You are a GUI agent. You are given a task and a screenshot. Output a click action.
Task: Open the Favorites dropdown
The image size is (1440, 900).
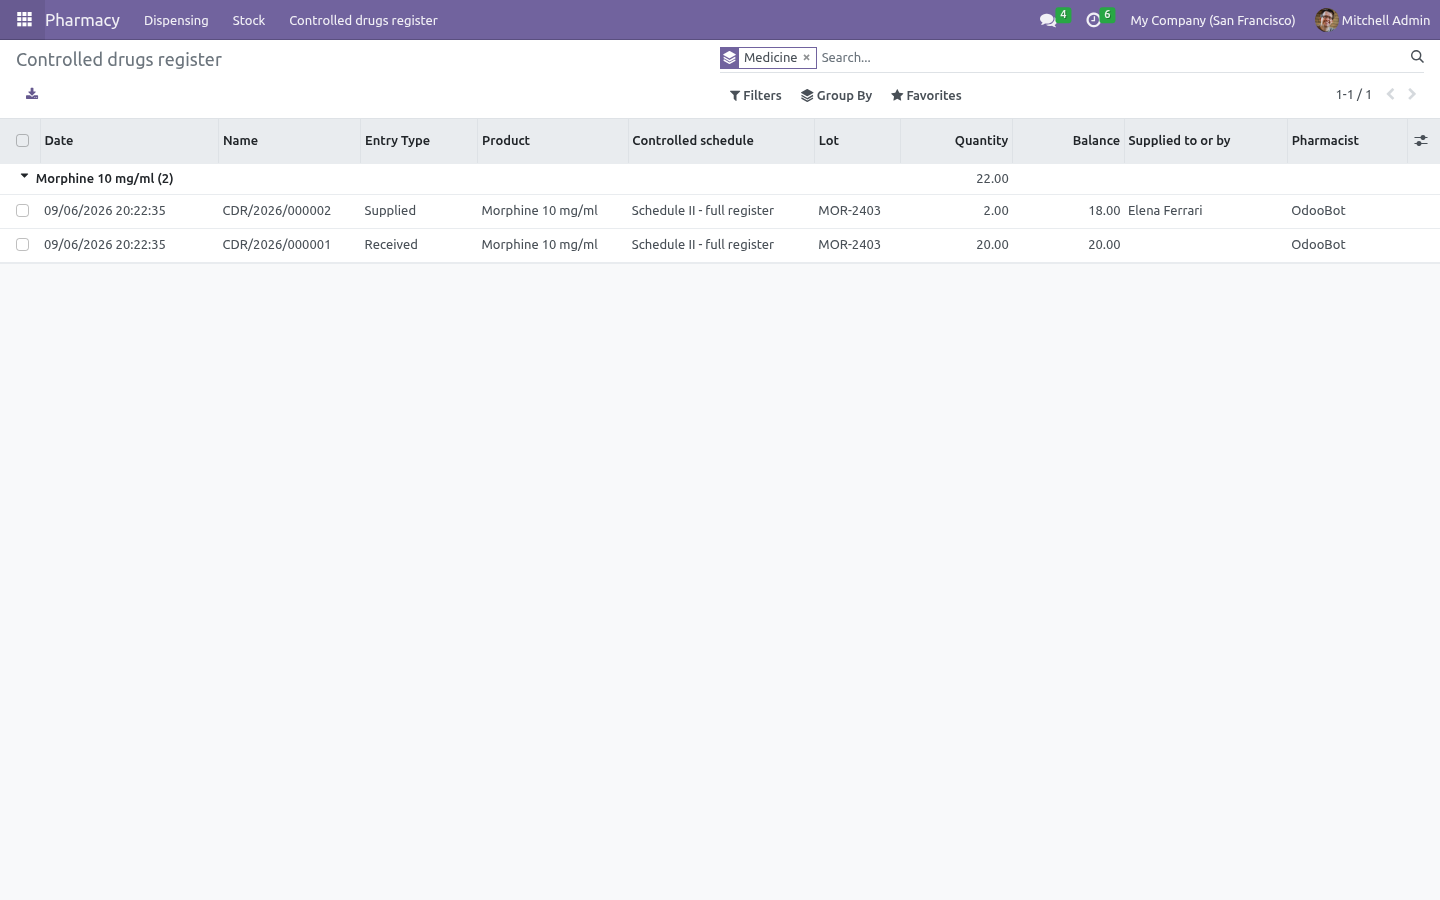coord(926,96)
